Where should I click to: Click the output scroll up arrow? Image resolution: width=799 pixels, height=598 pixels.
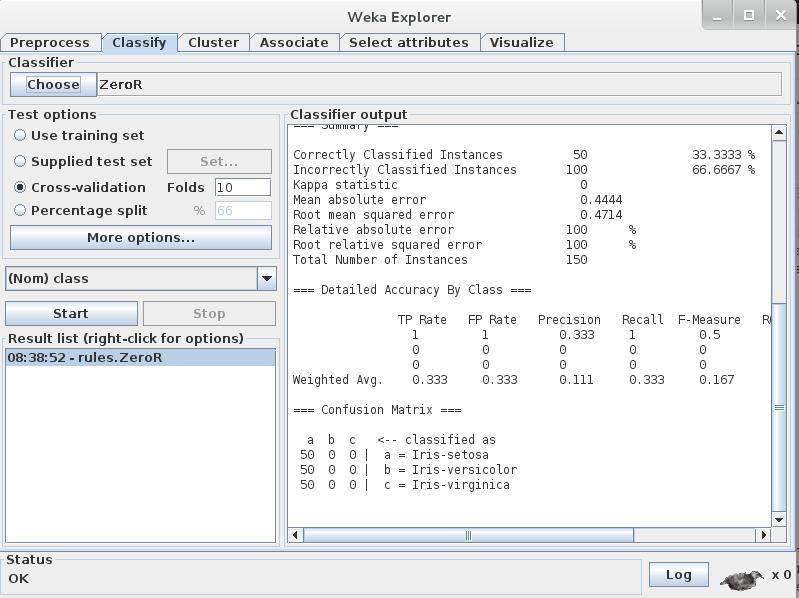coord(779,133)
